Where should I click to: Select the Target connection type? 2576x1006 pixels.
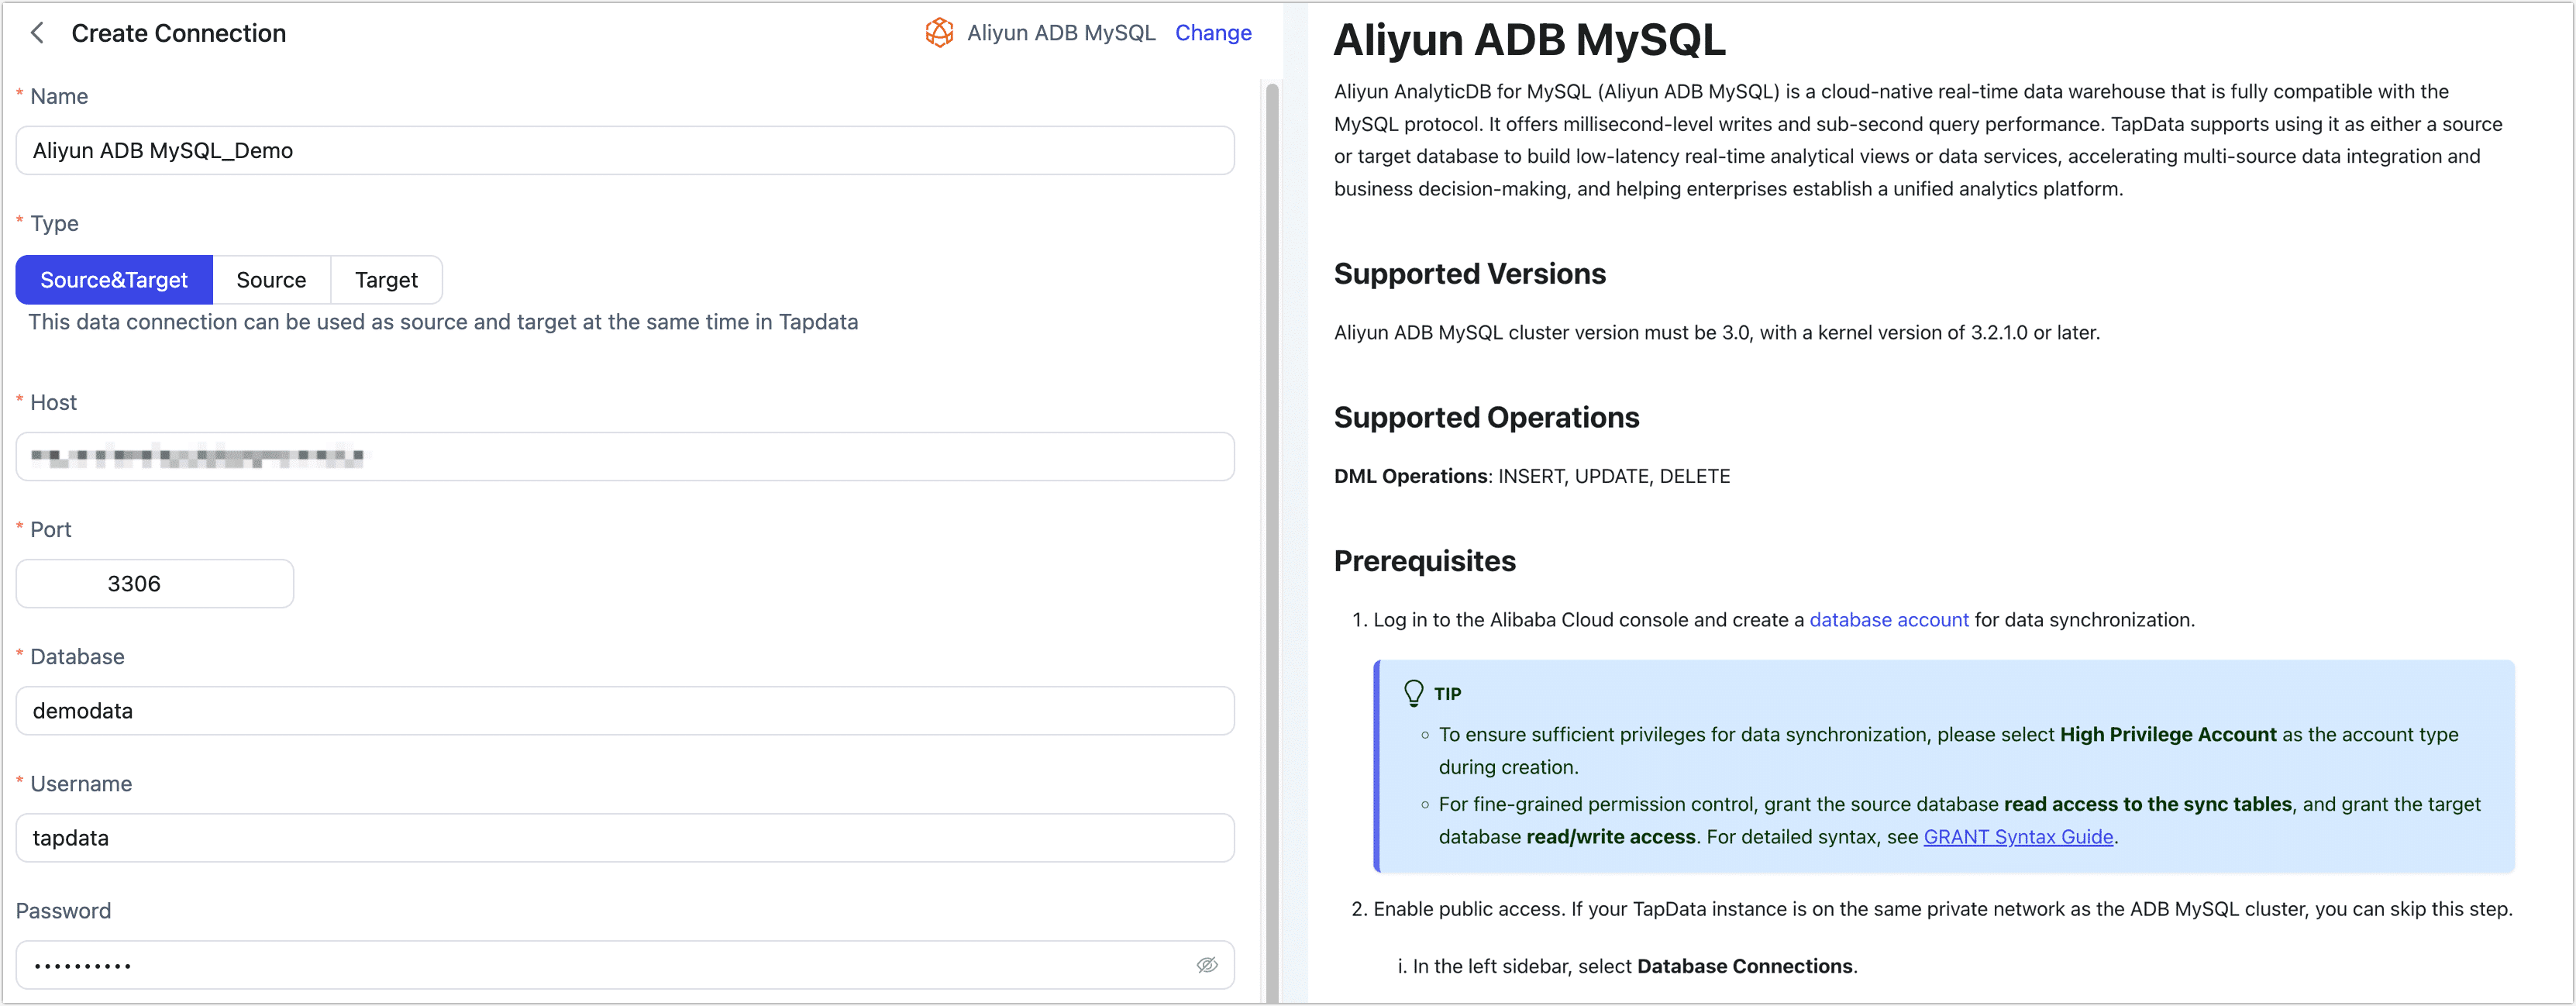pyautogui.click(x=386, y=280)
